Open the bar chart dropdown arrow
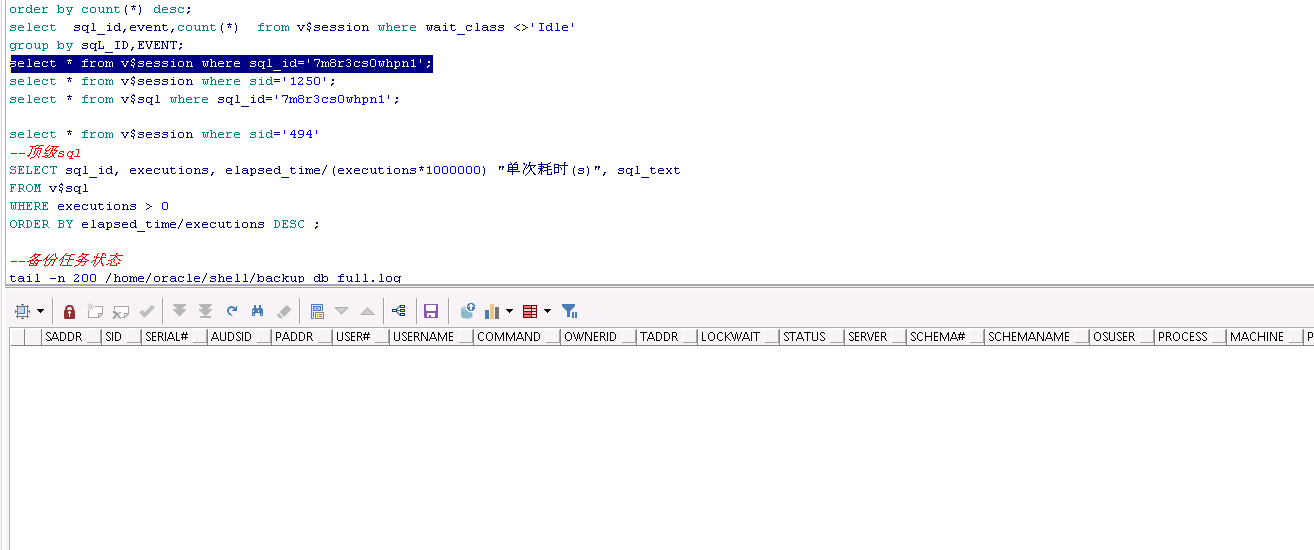The height and width of the screenshot is (550, 1314). 509,312
